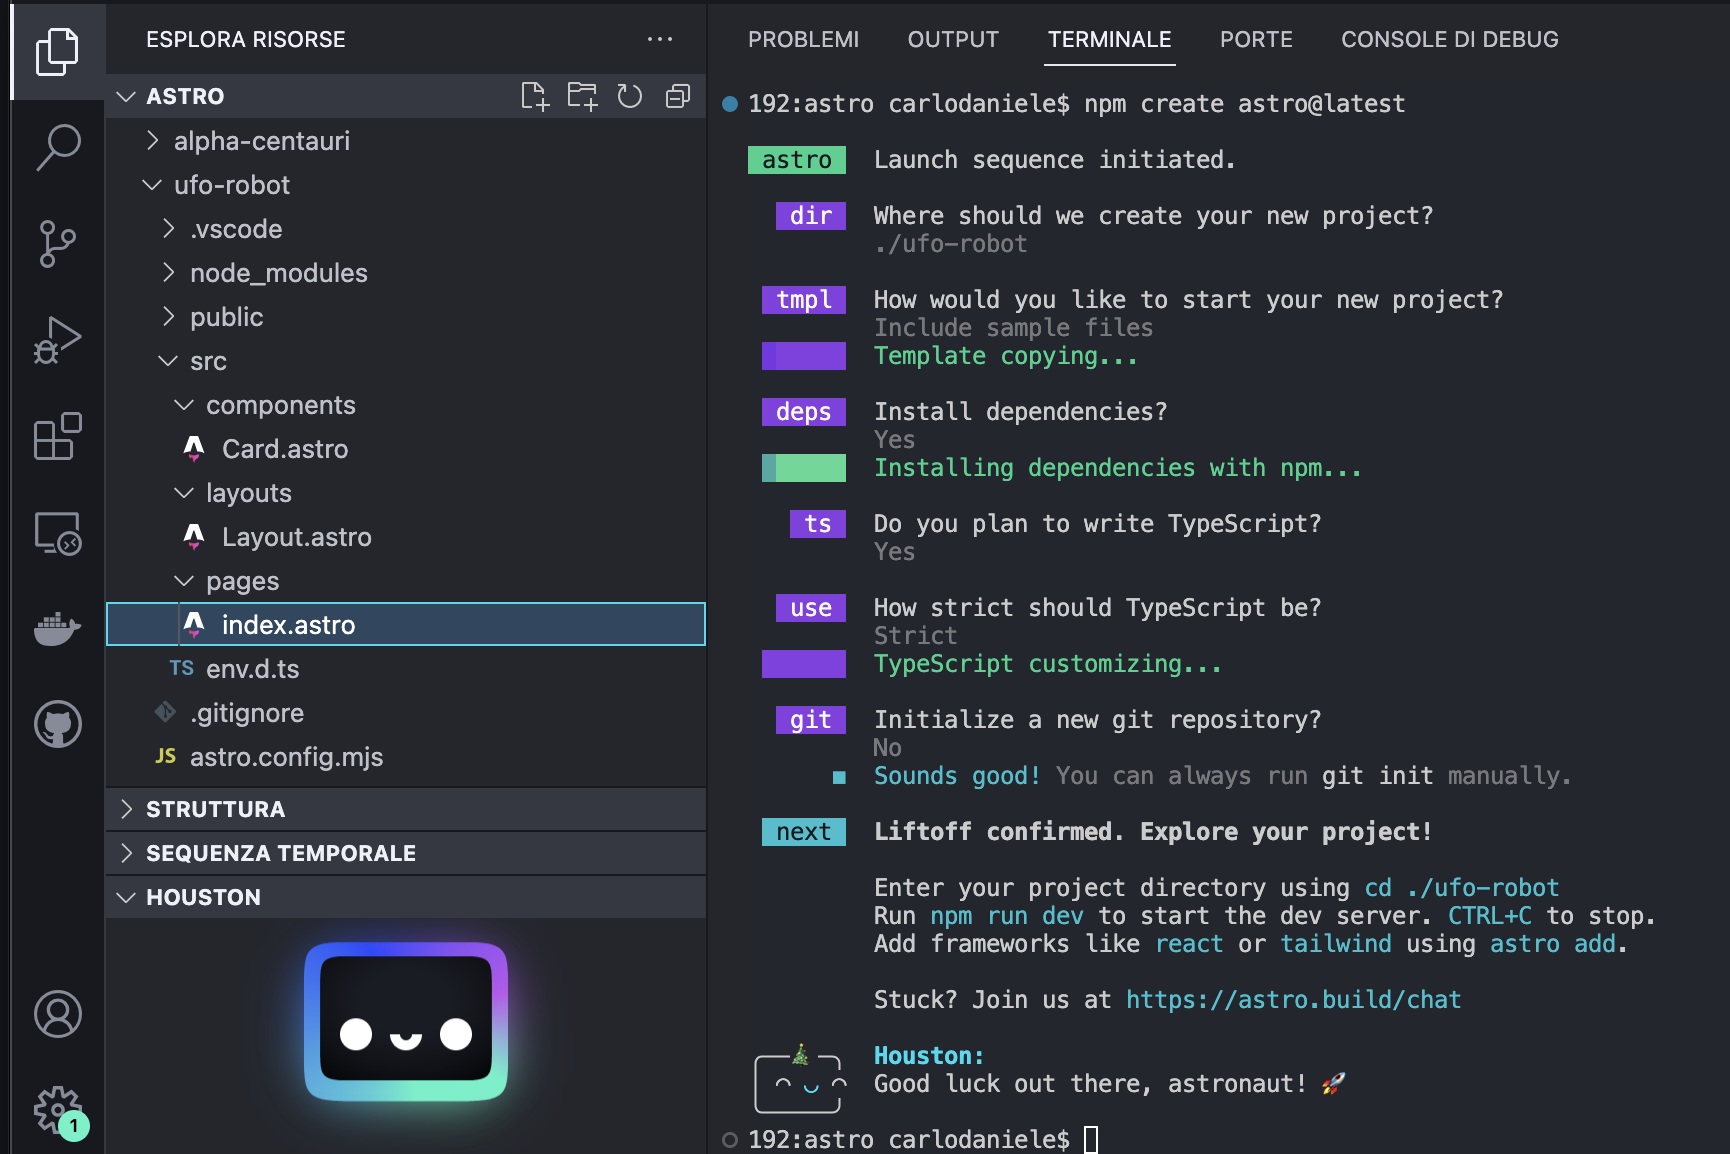This screenshot has width=1730, height=1154.
Task: Open Docker view icon
Action: click(57, 628)
